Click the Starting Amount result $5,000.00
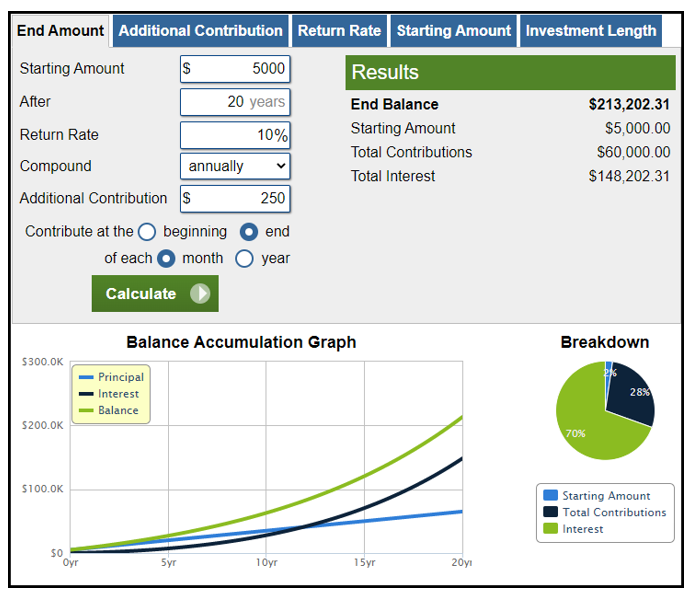691x598 pixels. tap(638, 128)
